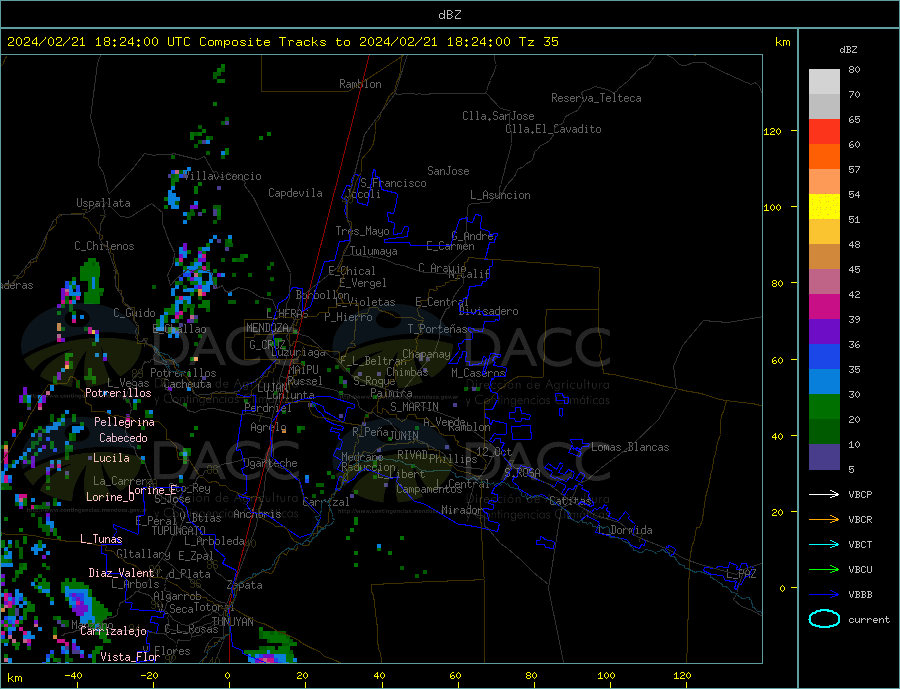
Task: Click the TUPUNGATO town label
Action: click(x=179, y=531)
